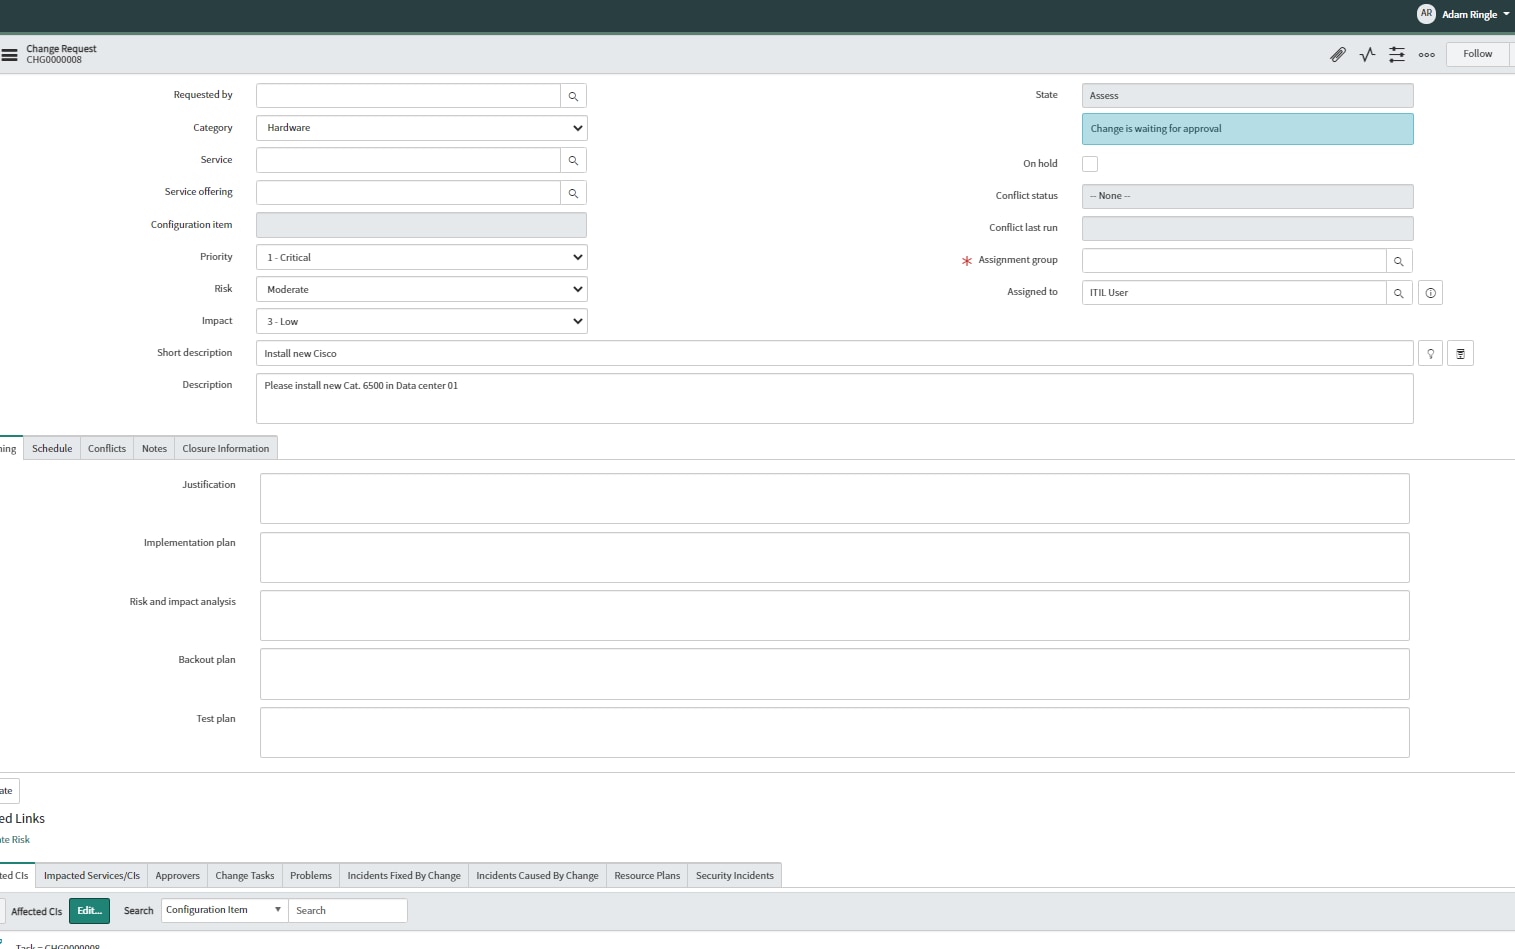This screenshot has width=1515, height=949.
Task: Open the attachments paperclip icon
Action: click(1337, 54)
